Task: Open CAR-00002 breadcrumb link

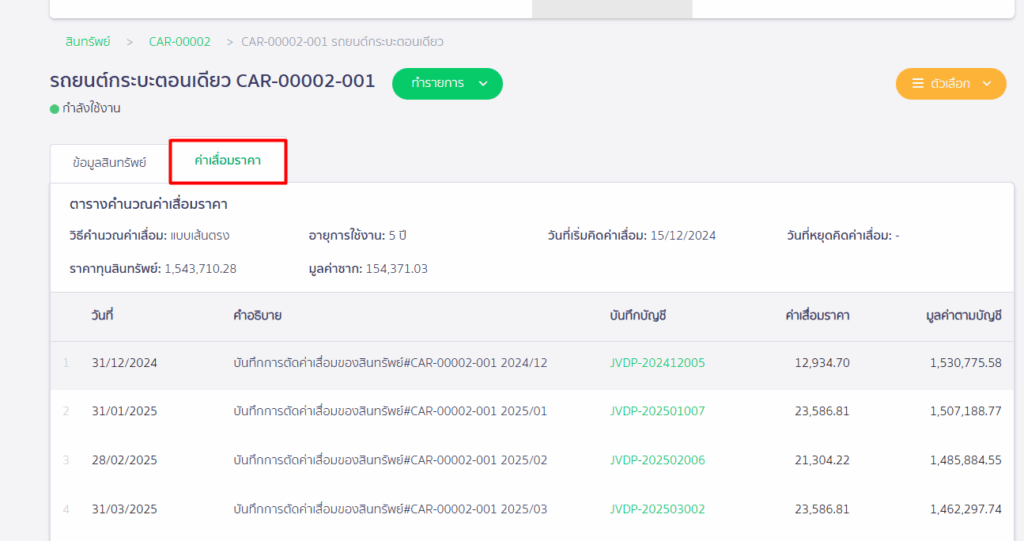Action: [179, 42]
